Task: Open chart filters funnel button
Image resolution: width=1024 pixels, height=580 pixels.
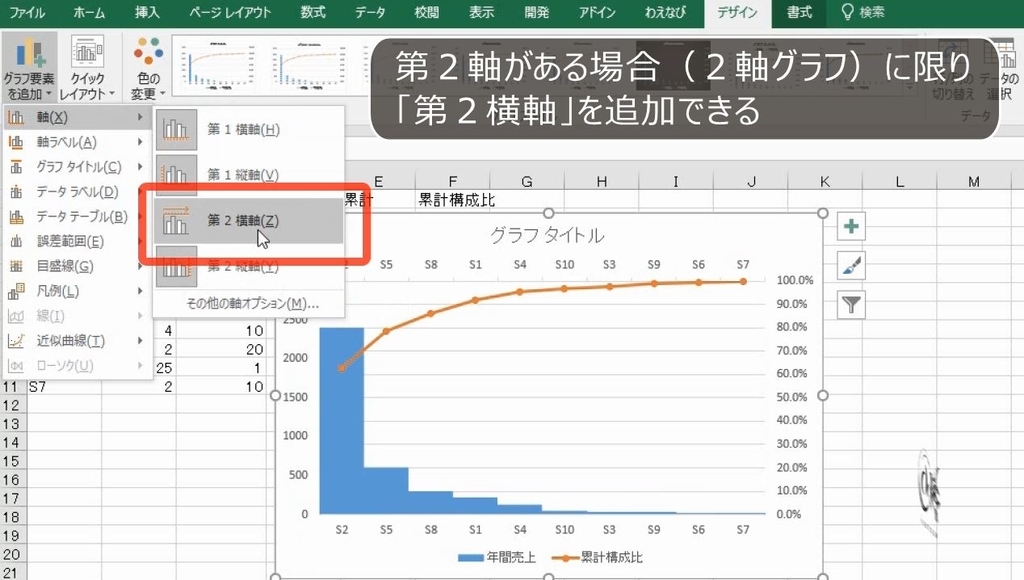Action: coord(851,304)
